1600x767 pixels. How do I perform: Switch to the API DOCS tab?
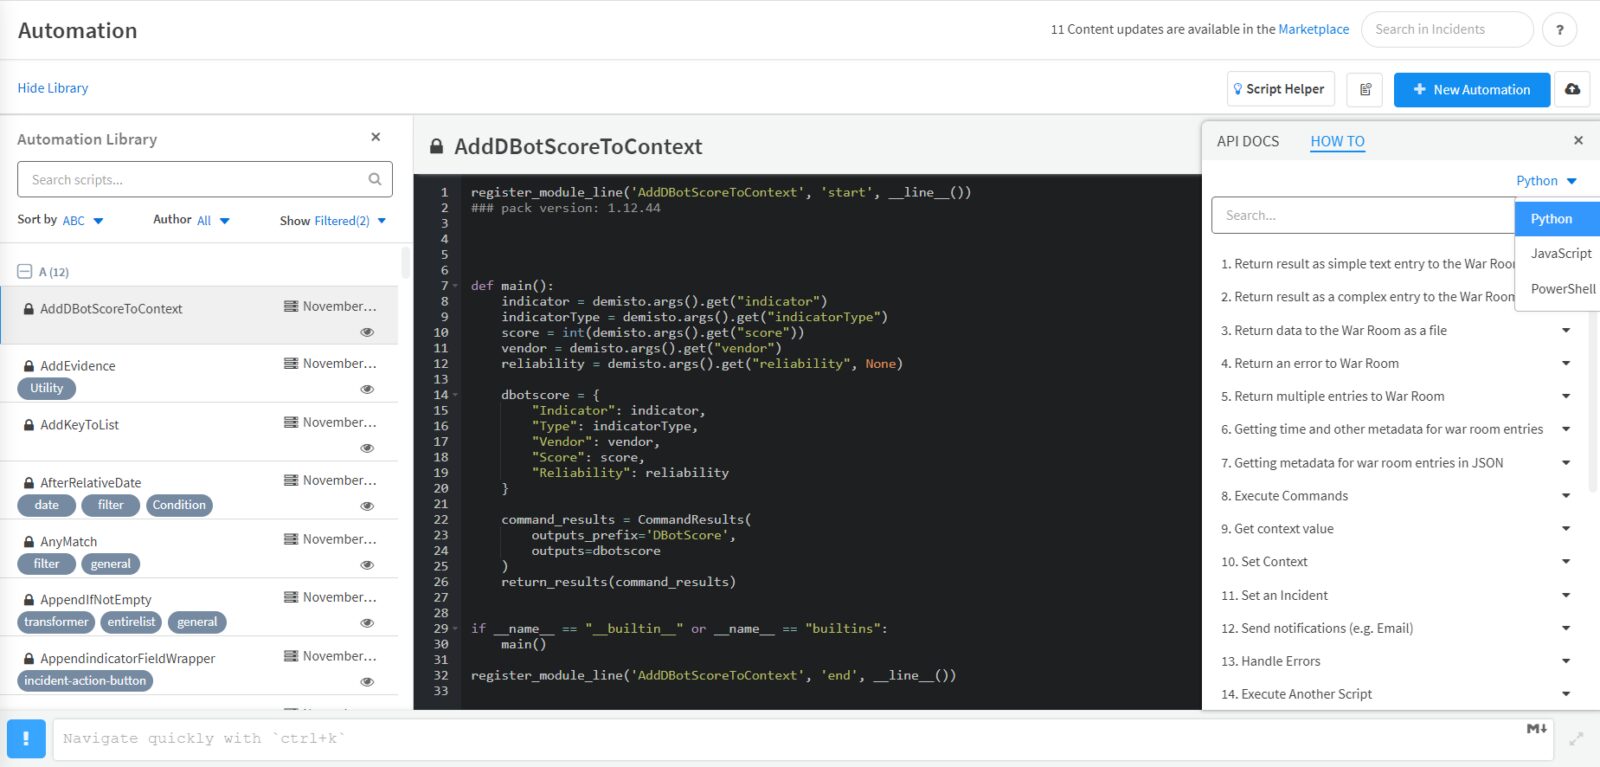[1248, 142]
